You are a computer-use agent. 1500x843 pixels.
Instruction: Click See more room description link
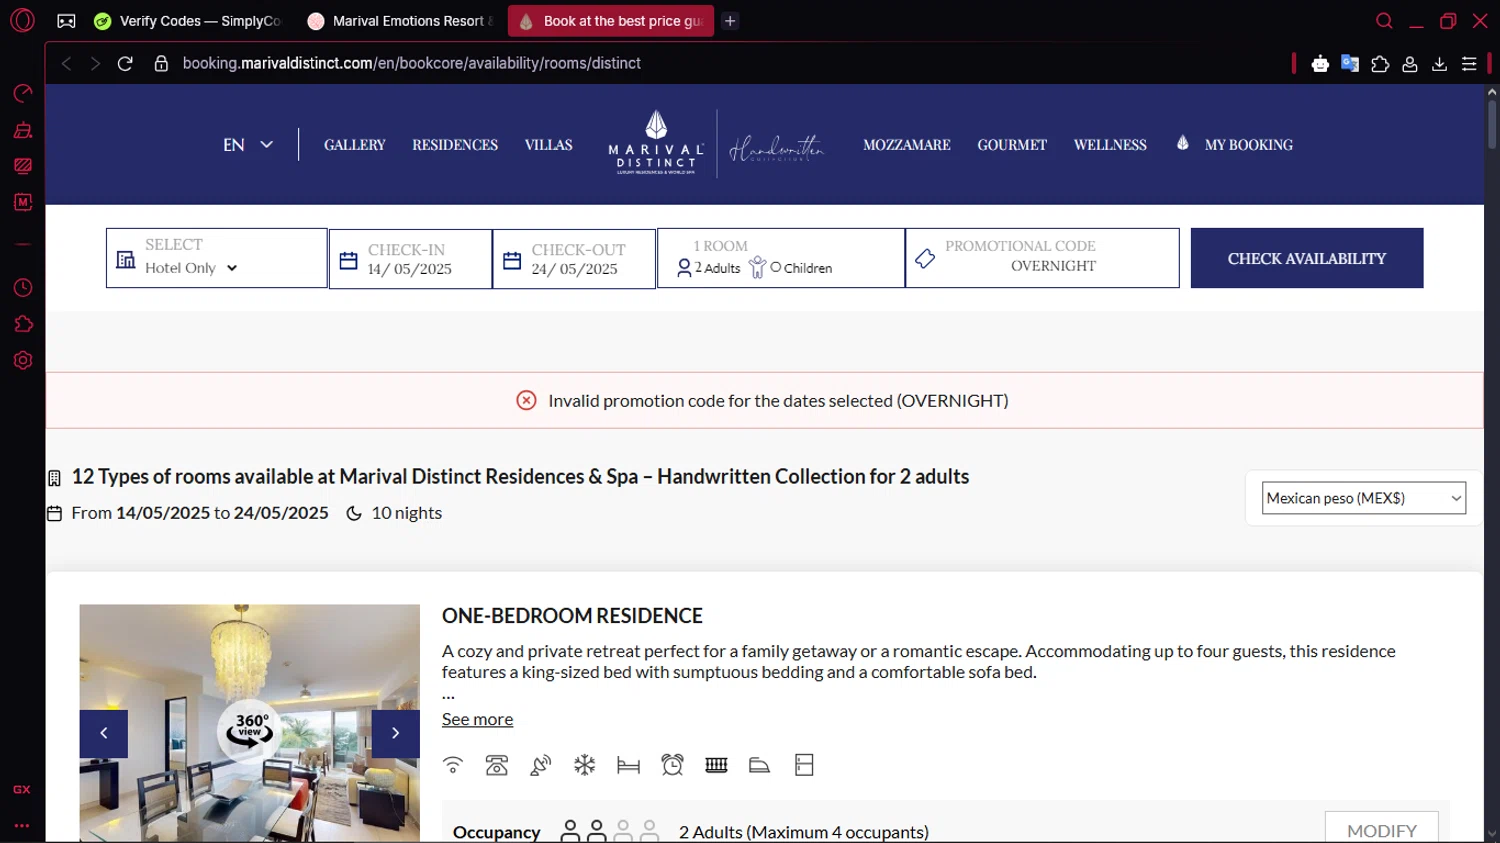click(x=477, y=719)
